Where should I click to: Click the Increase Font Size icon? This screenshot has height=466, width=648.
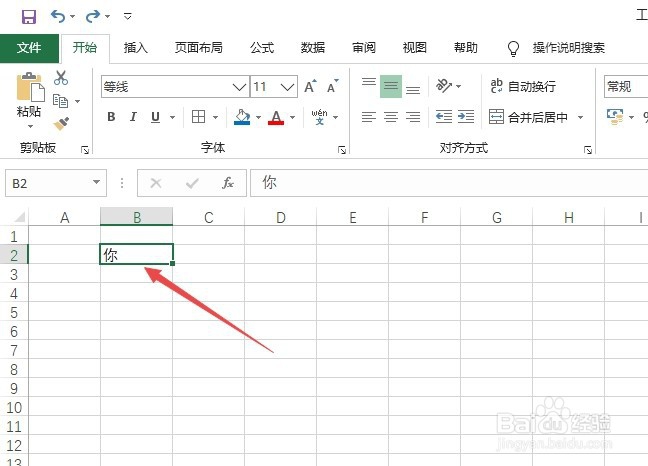click(x=310, y=86)
